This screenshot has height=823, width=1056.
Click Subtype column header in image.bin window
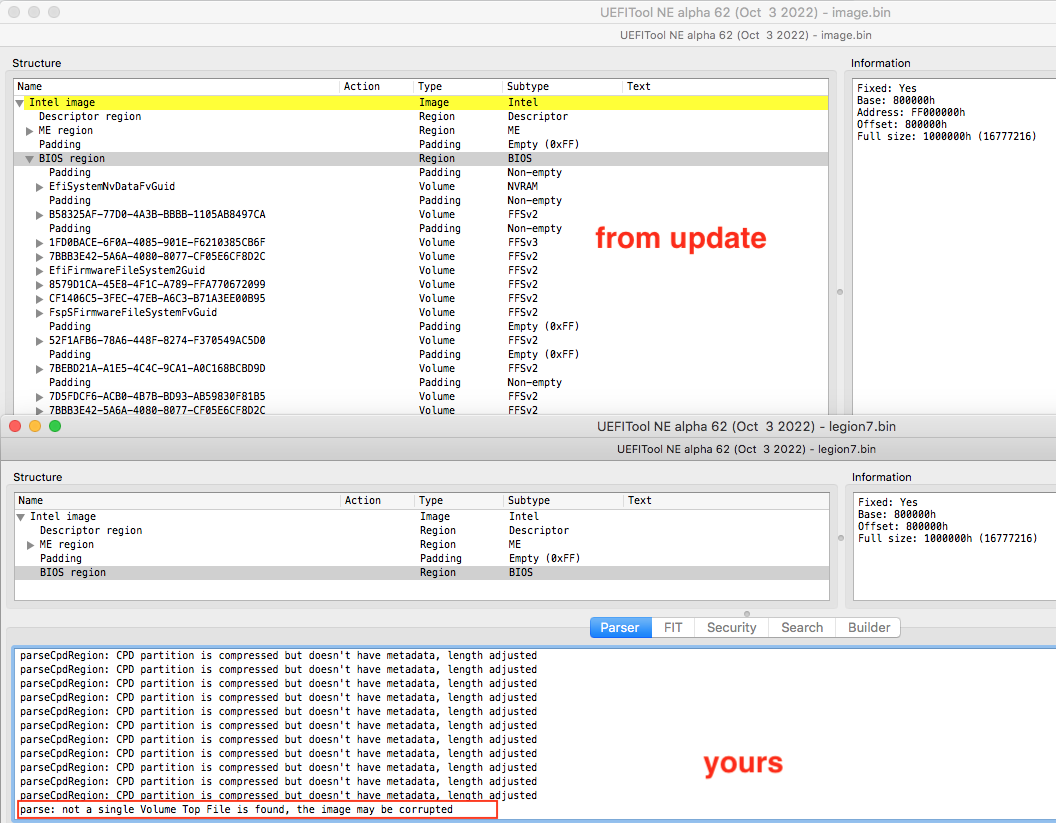563,86
